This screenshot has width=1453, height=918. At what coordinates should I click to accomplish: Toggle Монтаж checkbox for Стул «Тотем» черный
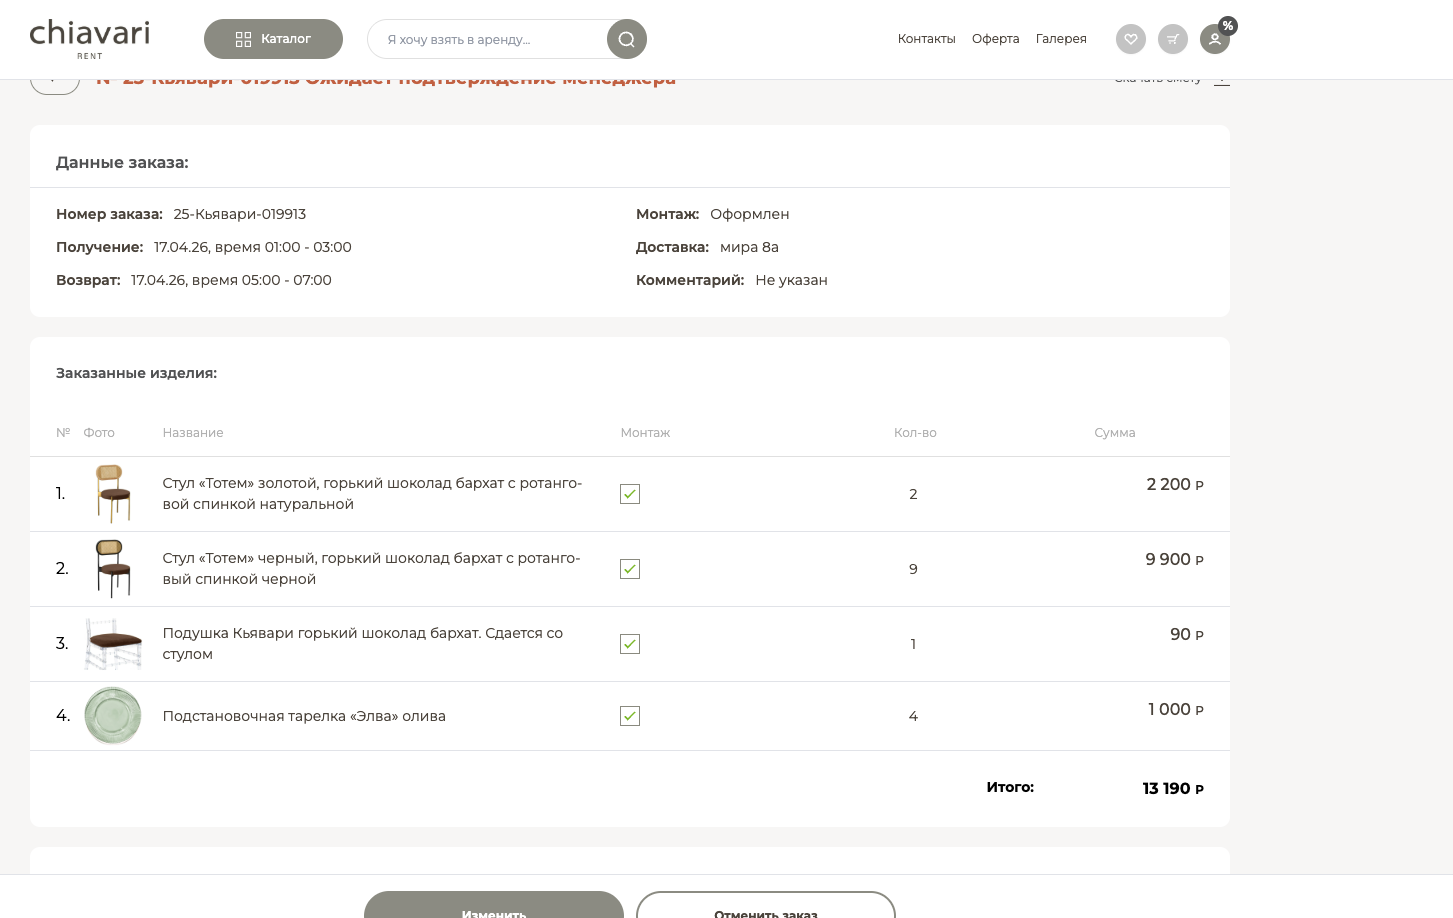[630, 569]
